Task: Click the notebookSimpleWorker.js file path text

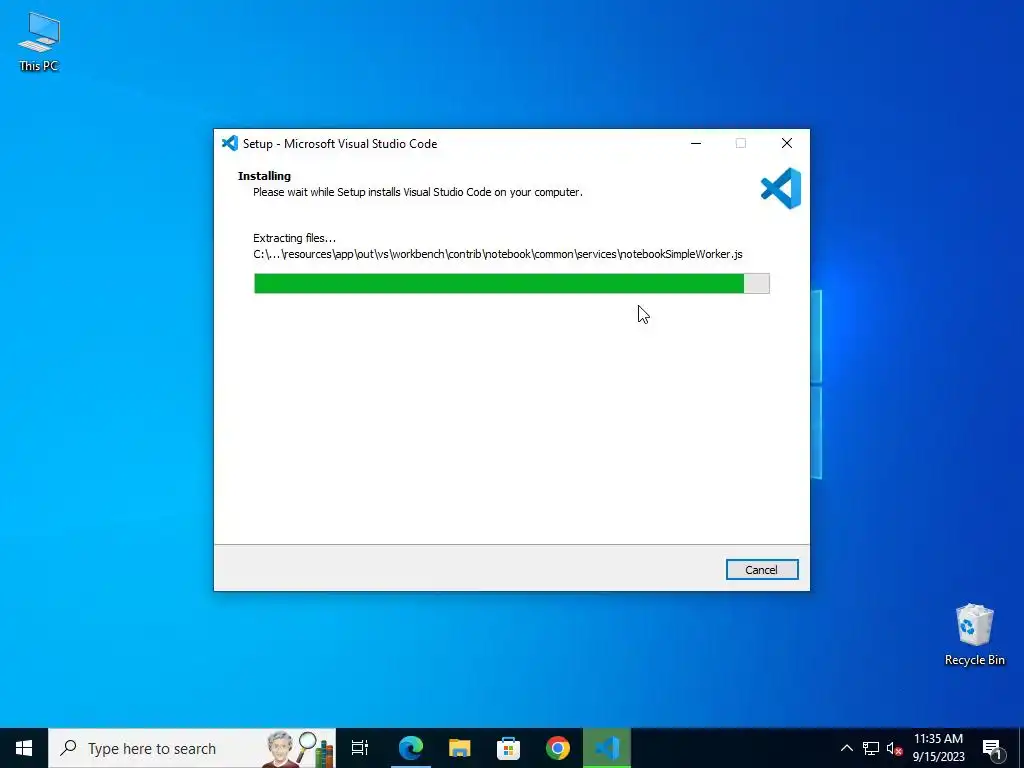Action: tap(498, 254)
